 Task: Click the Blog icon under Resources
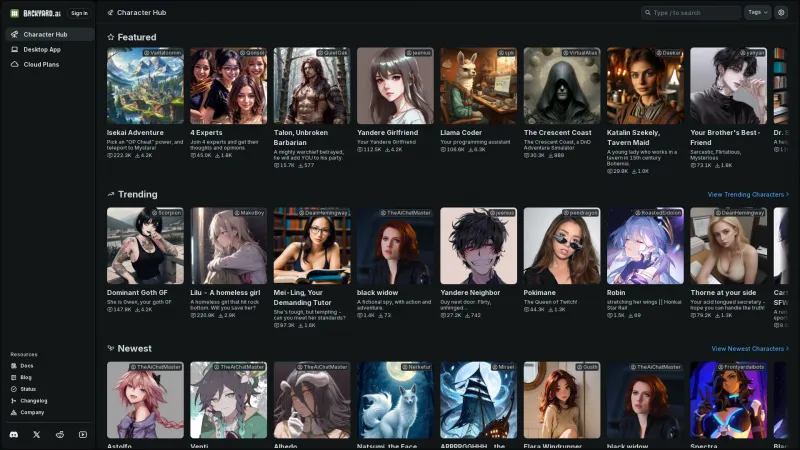[14, 378]
